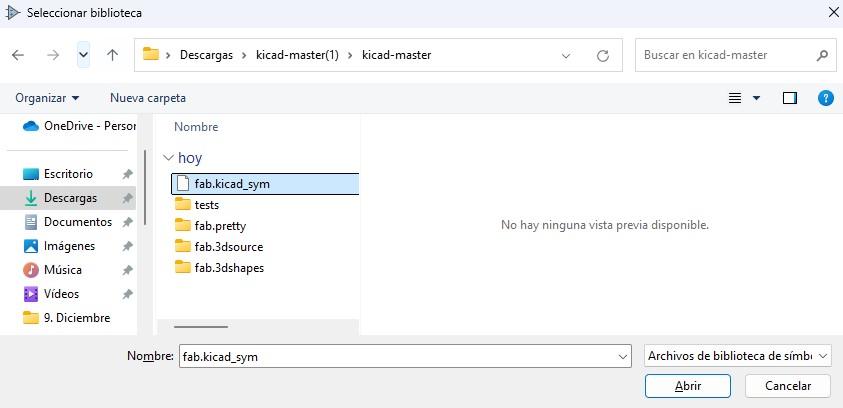This screenshot has width=843, height=408.
Task: Select the fab.3dshapes folder
Action: point(228,268)
